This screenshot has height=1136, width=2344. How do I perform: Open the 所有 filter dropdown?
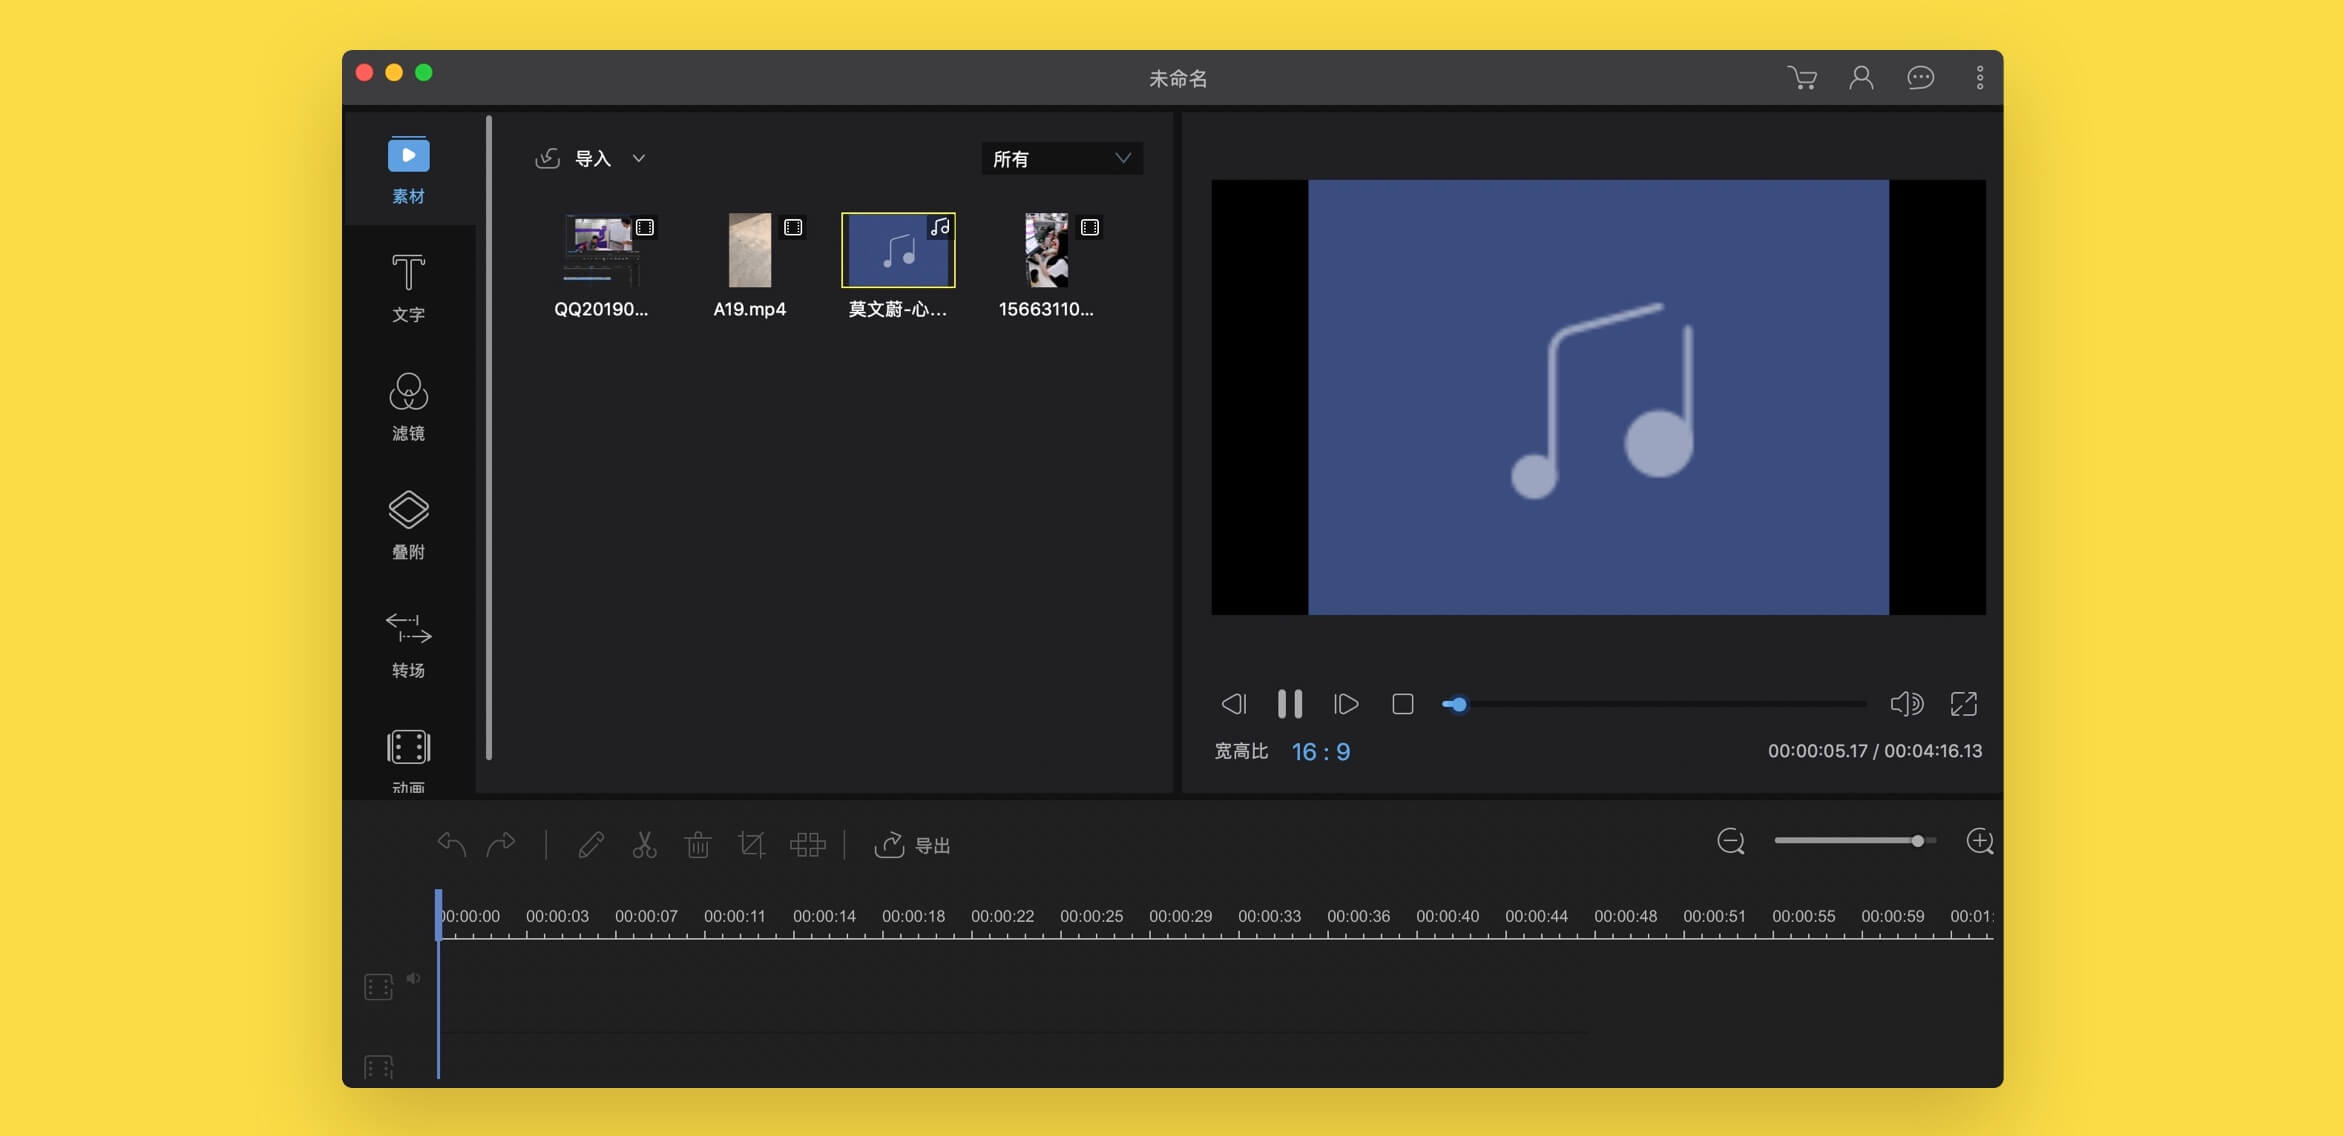1062,158
